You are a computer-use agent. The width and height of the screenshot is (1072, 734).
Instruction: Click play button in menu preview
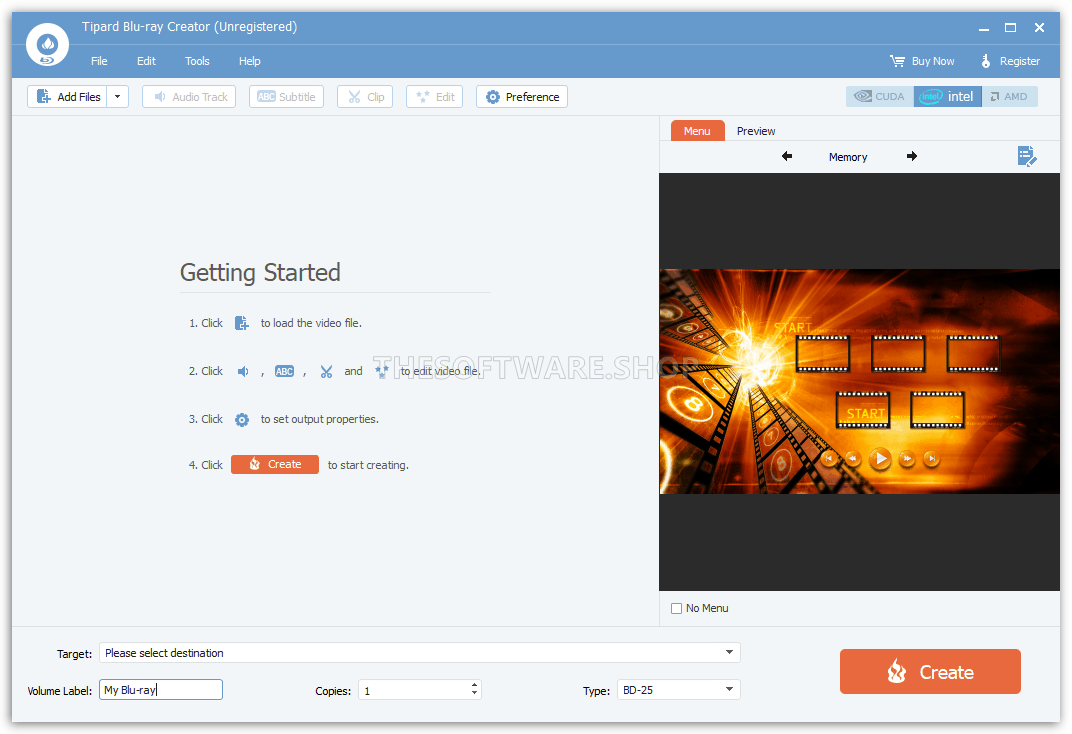[881, 459]
